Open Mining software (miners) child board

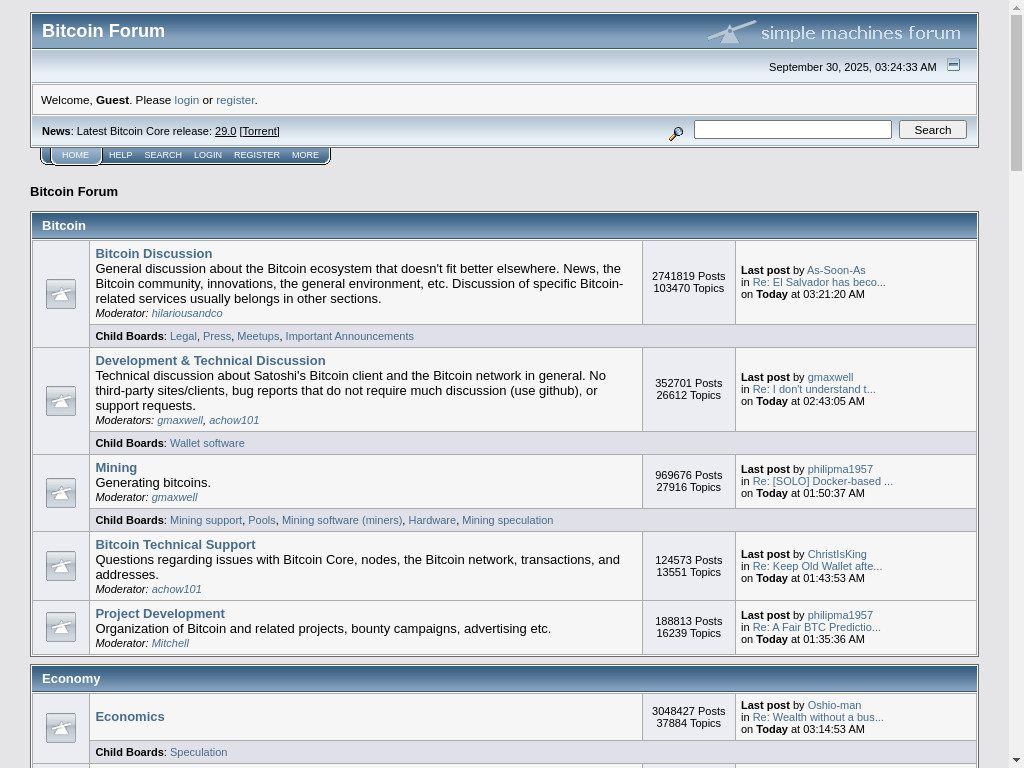pos(342,520)
